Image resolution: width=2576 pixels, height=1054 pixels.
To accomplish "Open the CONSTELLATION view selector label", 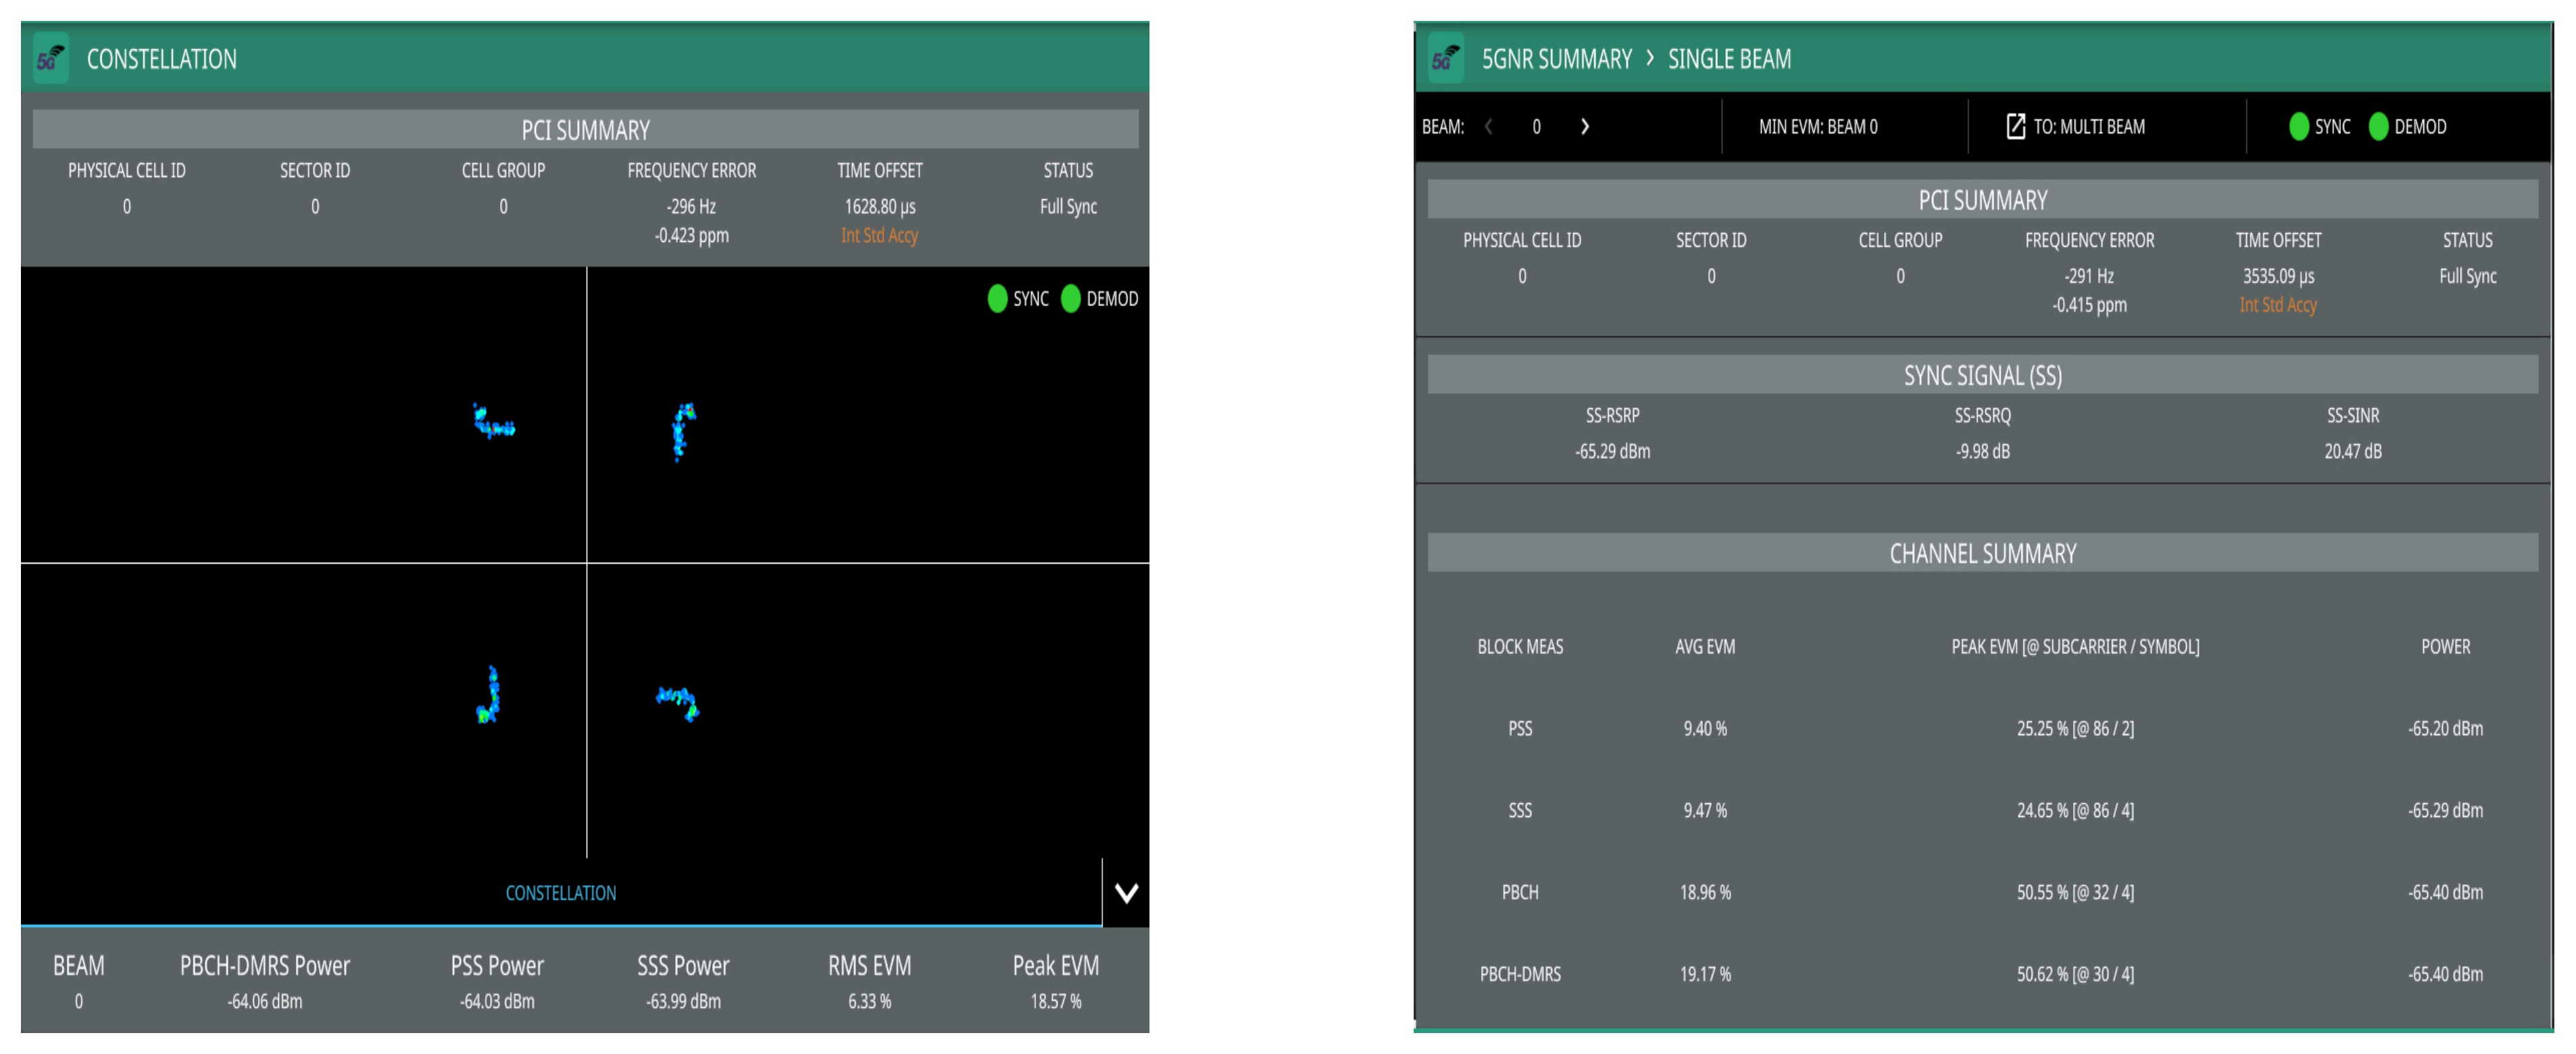I will [560, 893].
